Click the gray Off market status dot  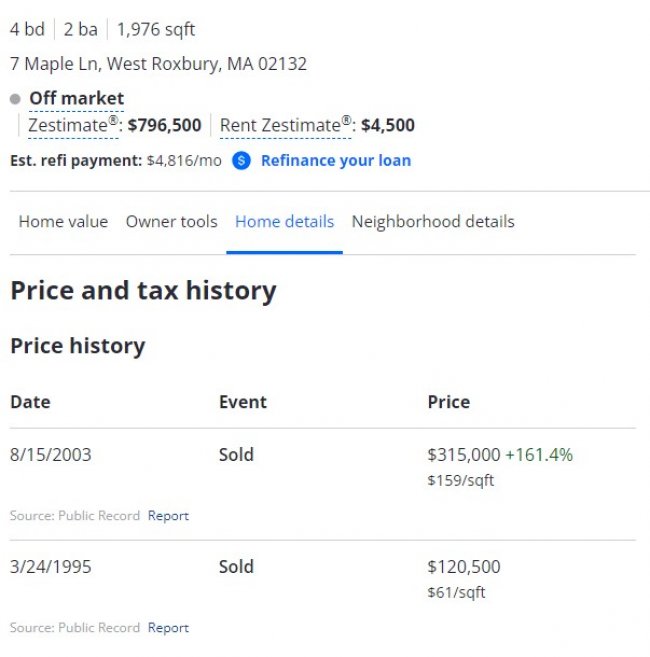[15, 99]
